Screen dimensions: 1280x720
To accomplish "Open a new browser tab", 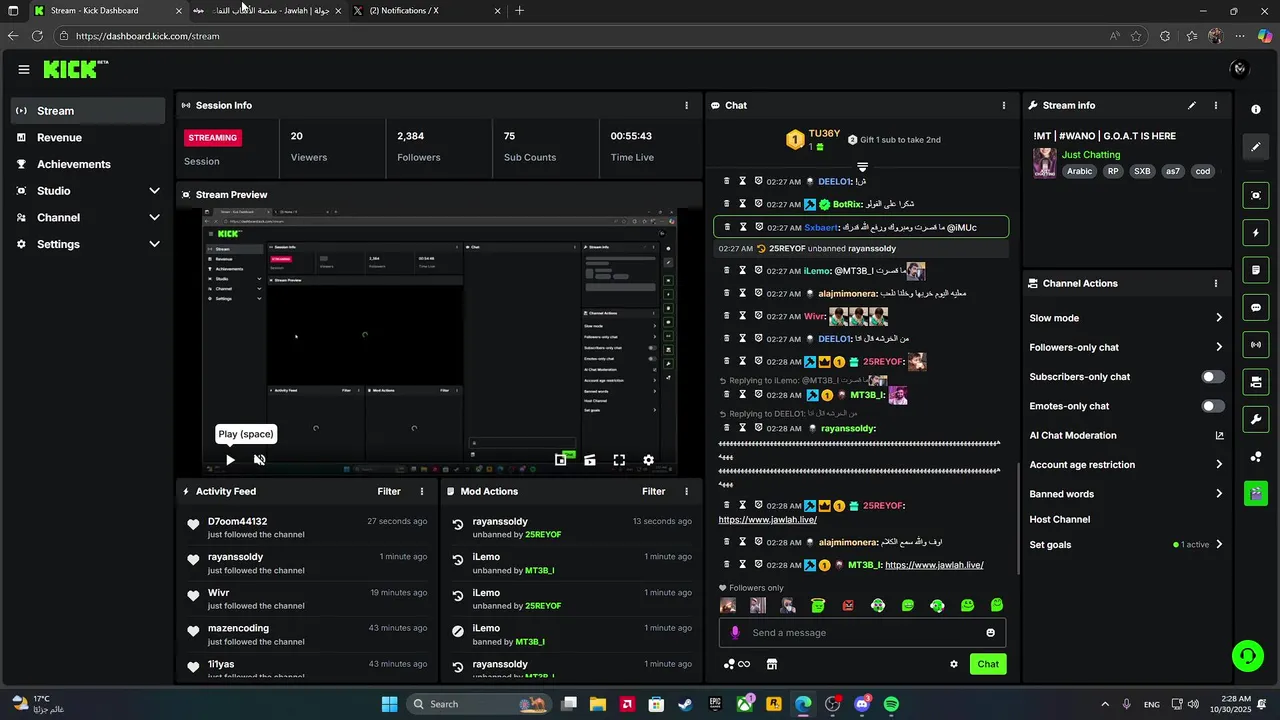I will 519,11.
